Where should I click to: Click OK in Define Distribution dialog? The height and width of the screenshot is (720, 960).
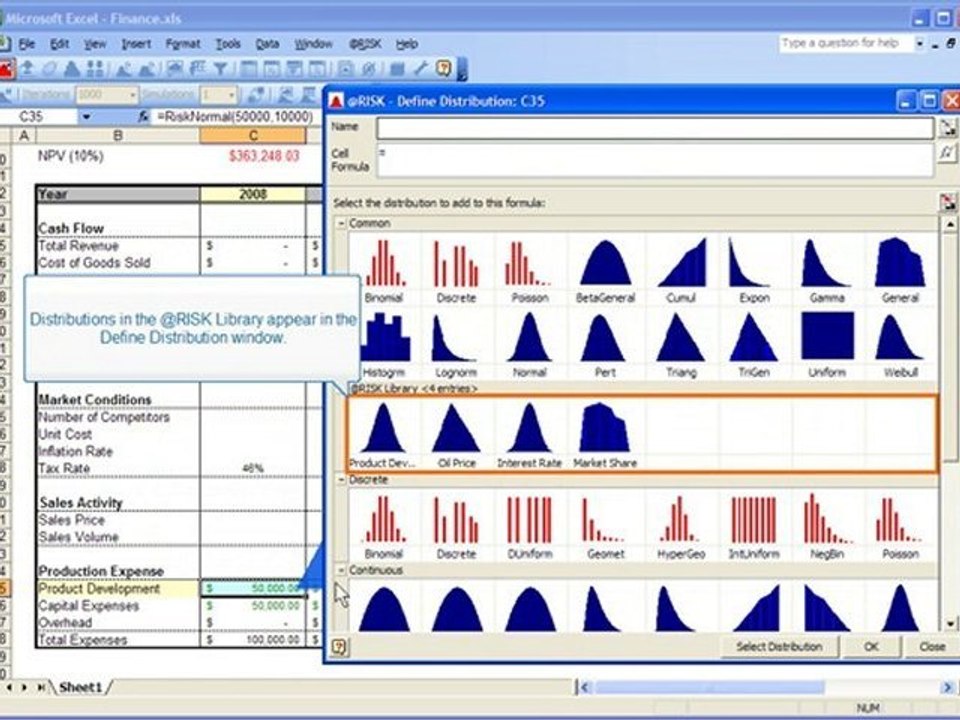click(x=871, y=647)
